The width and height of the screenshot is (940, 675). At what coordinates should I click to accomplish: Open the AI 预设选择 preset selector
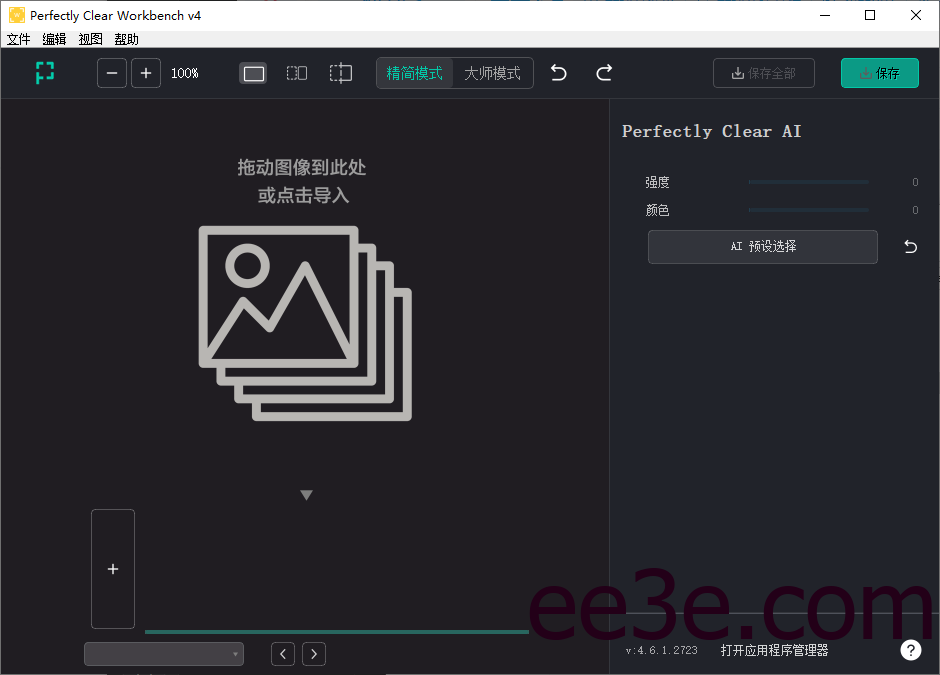762,246
